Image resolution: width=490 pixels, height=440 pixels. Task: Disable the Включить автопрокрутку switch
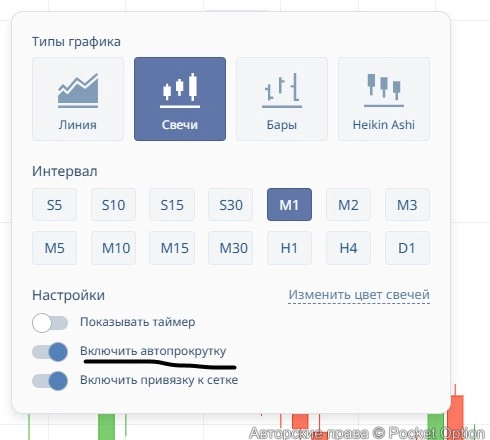point(50,352)
